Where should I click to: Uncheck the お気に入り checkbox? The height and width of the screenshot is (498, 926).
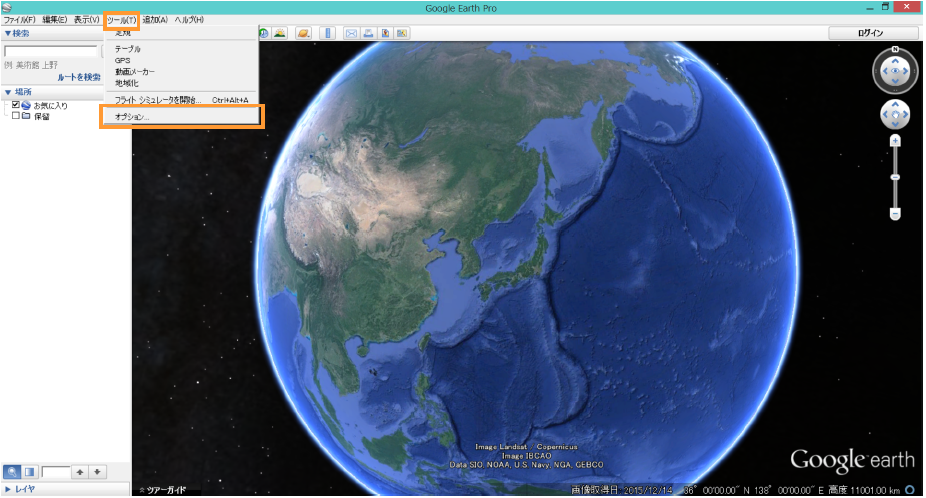(16, 105)
